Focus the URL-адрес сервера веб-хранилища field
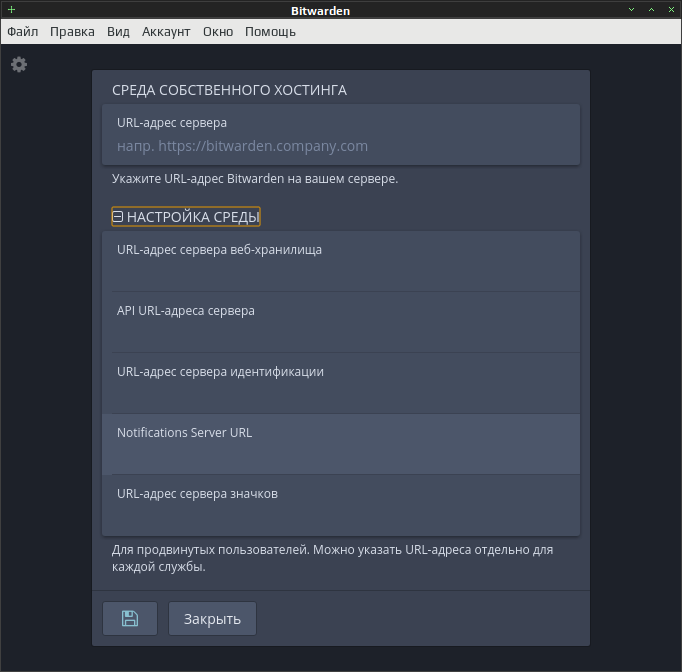This screenshot has width=682, height=672. coord(341,261)
